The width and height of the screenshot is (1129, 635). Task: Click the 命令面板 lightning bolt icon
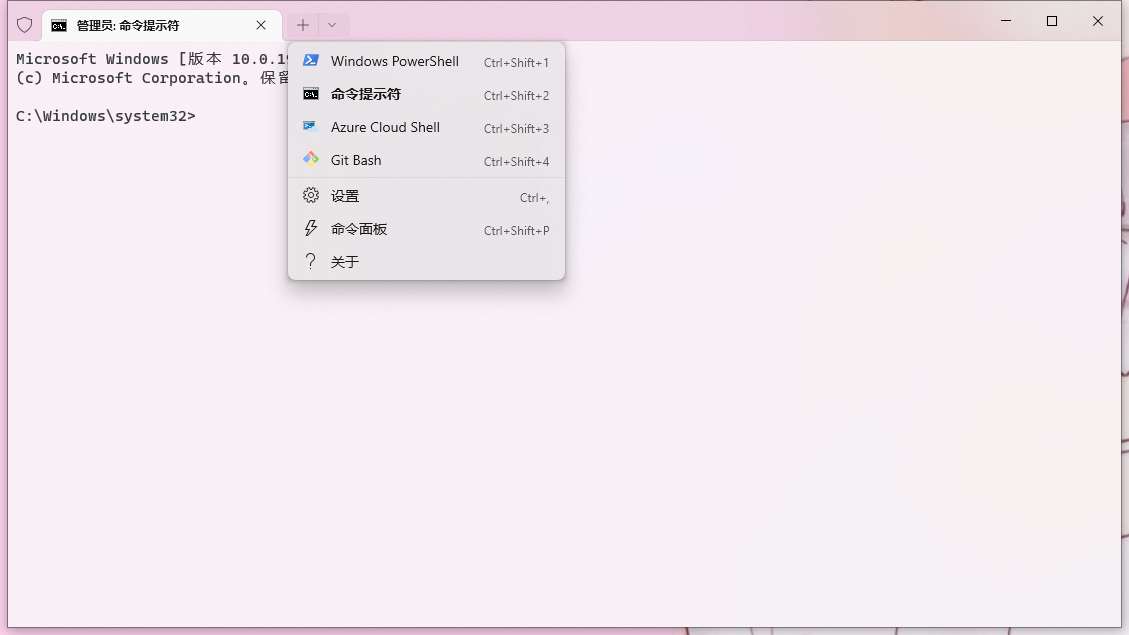click(x=311, y=229)
